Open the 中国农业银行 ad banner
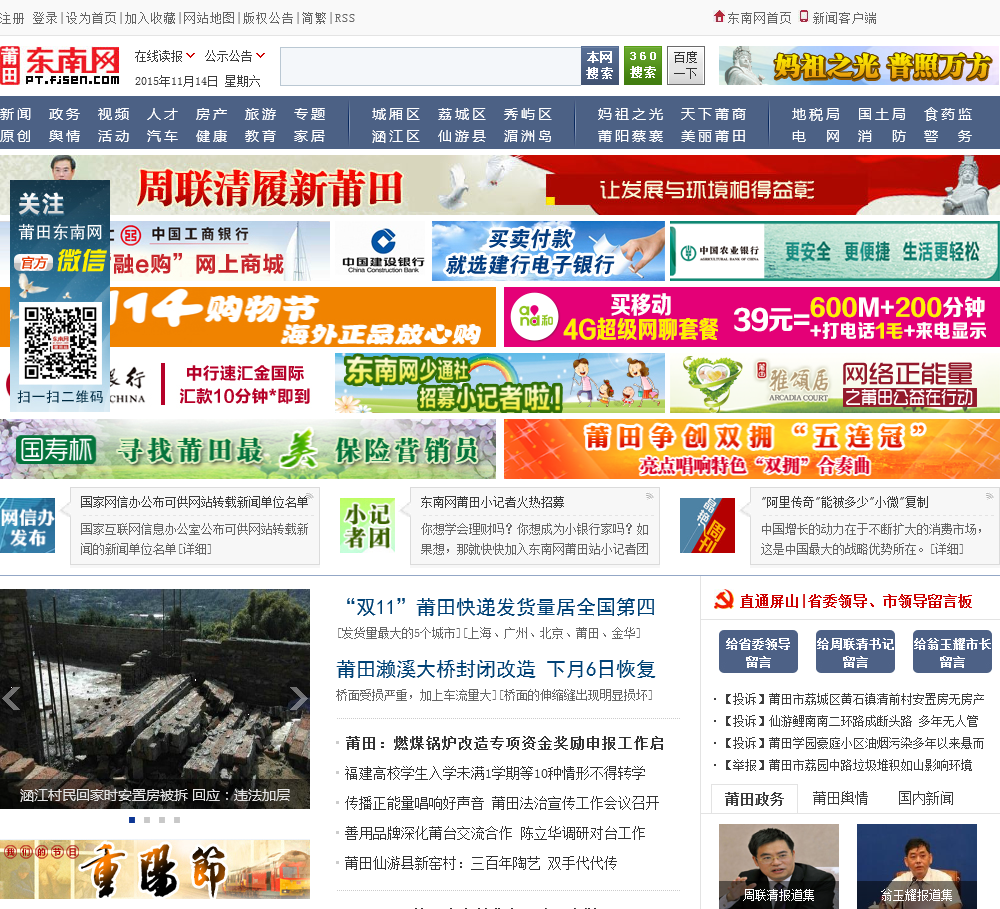 835,251
